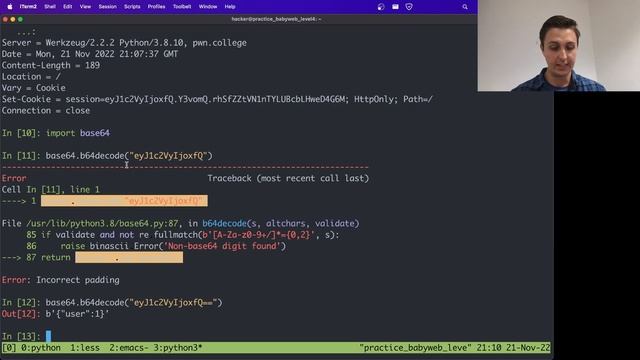Click traceback line 85 "if validate"

(183, 235)
